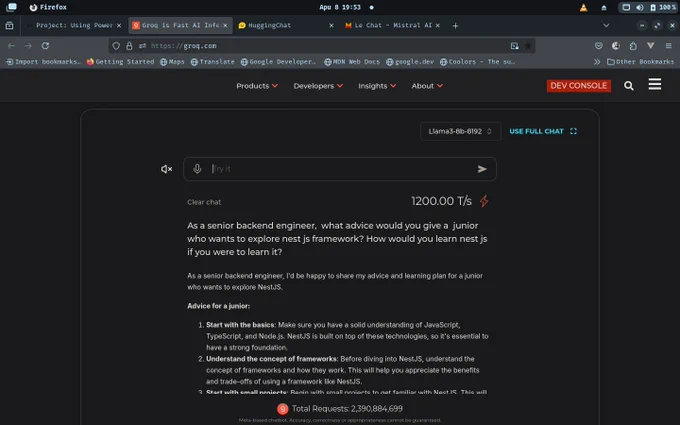
Task: Click the 'Advice for a junior:' heading
Action: [x=219, y=306]
